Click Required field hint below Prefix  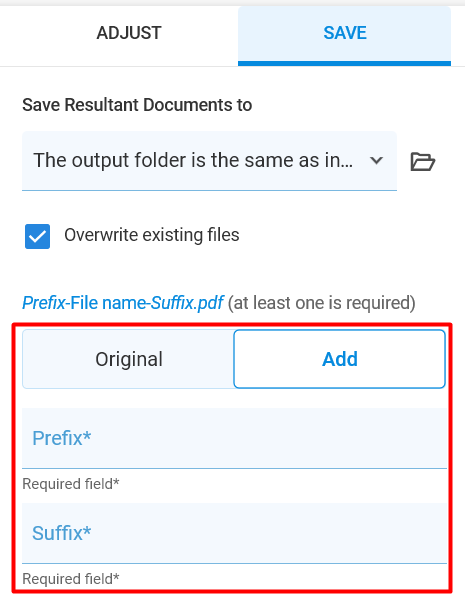pyautogui.click(x=71, y=484)
